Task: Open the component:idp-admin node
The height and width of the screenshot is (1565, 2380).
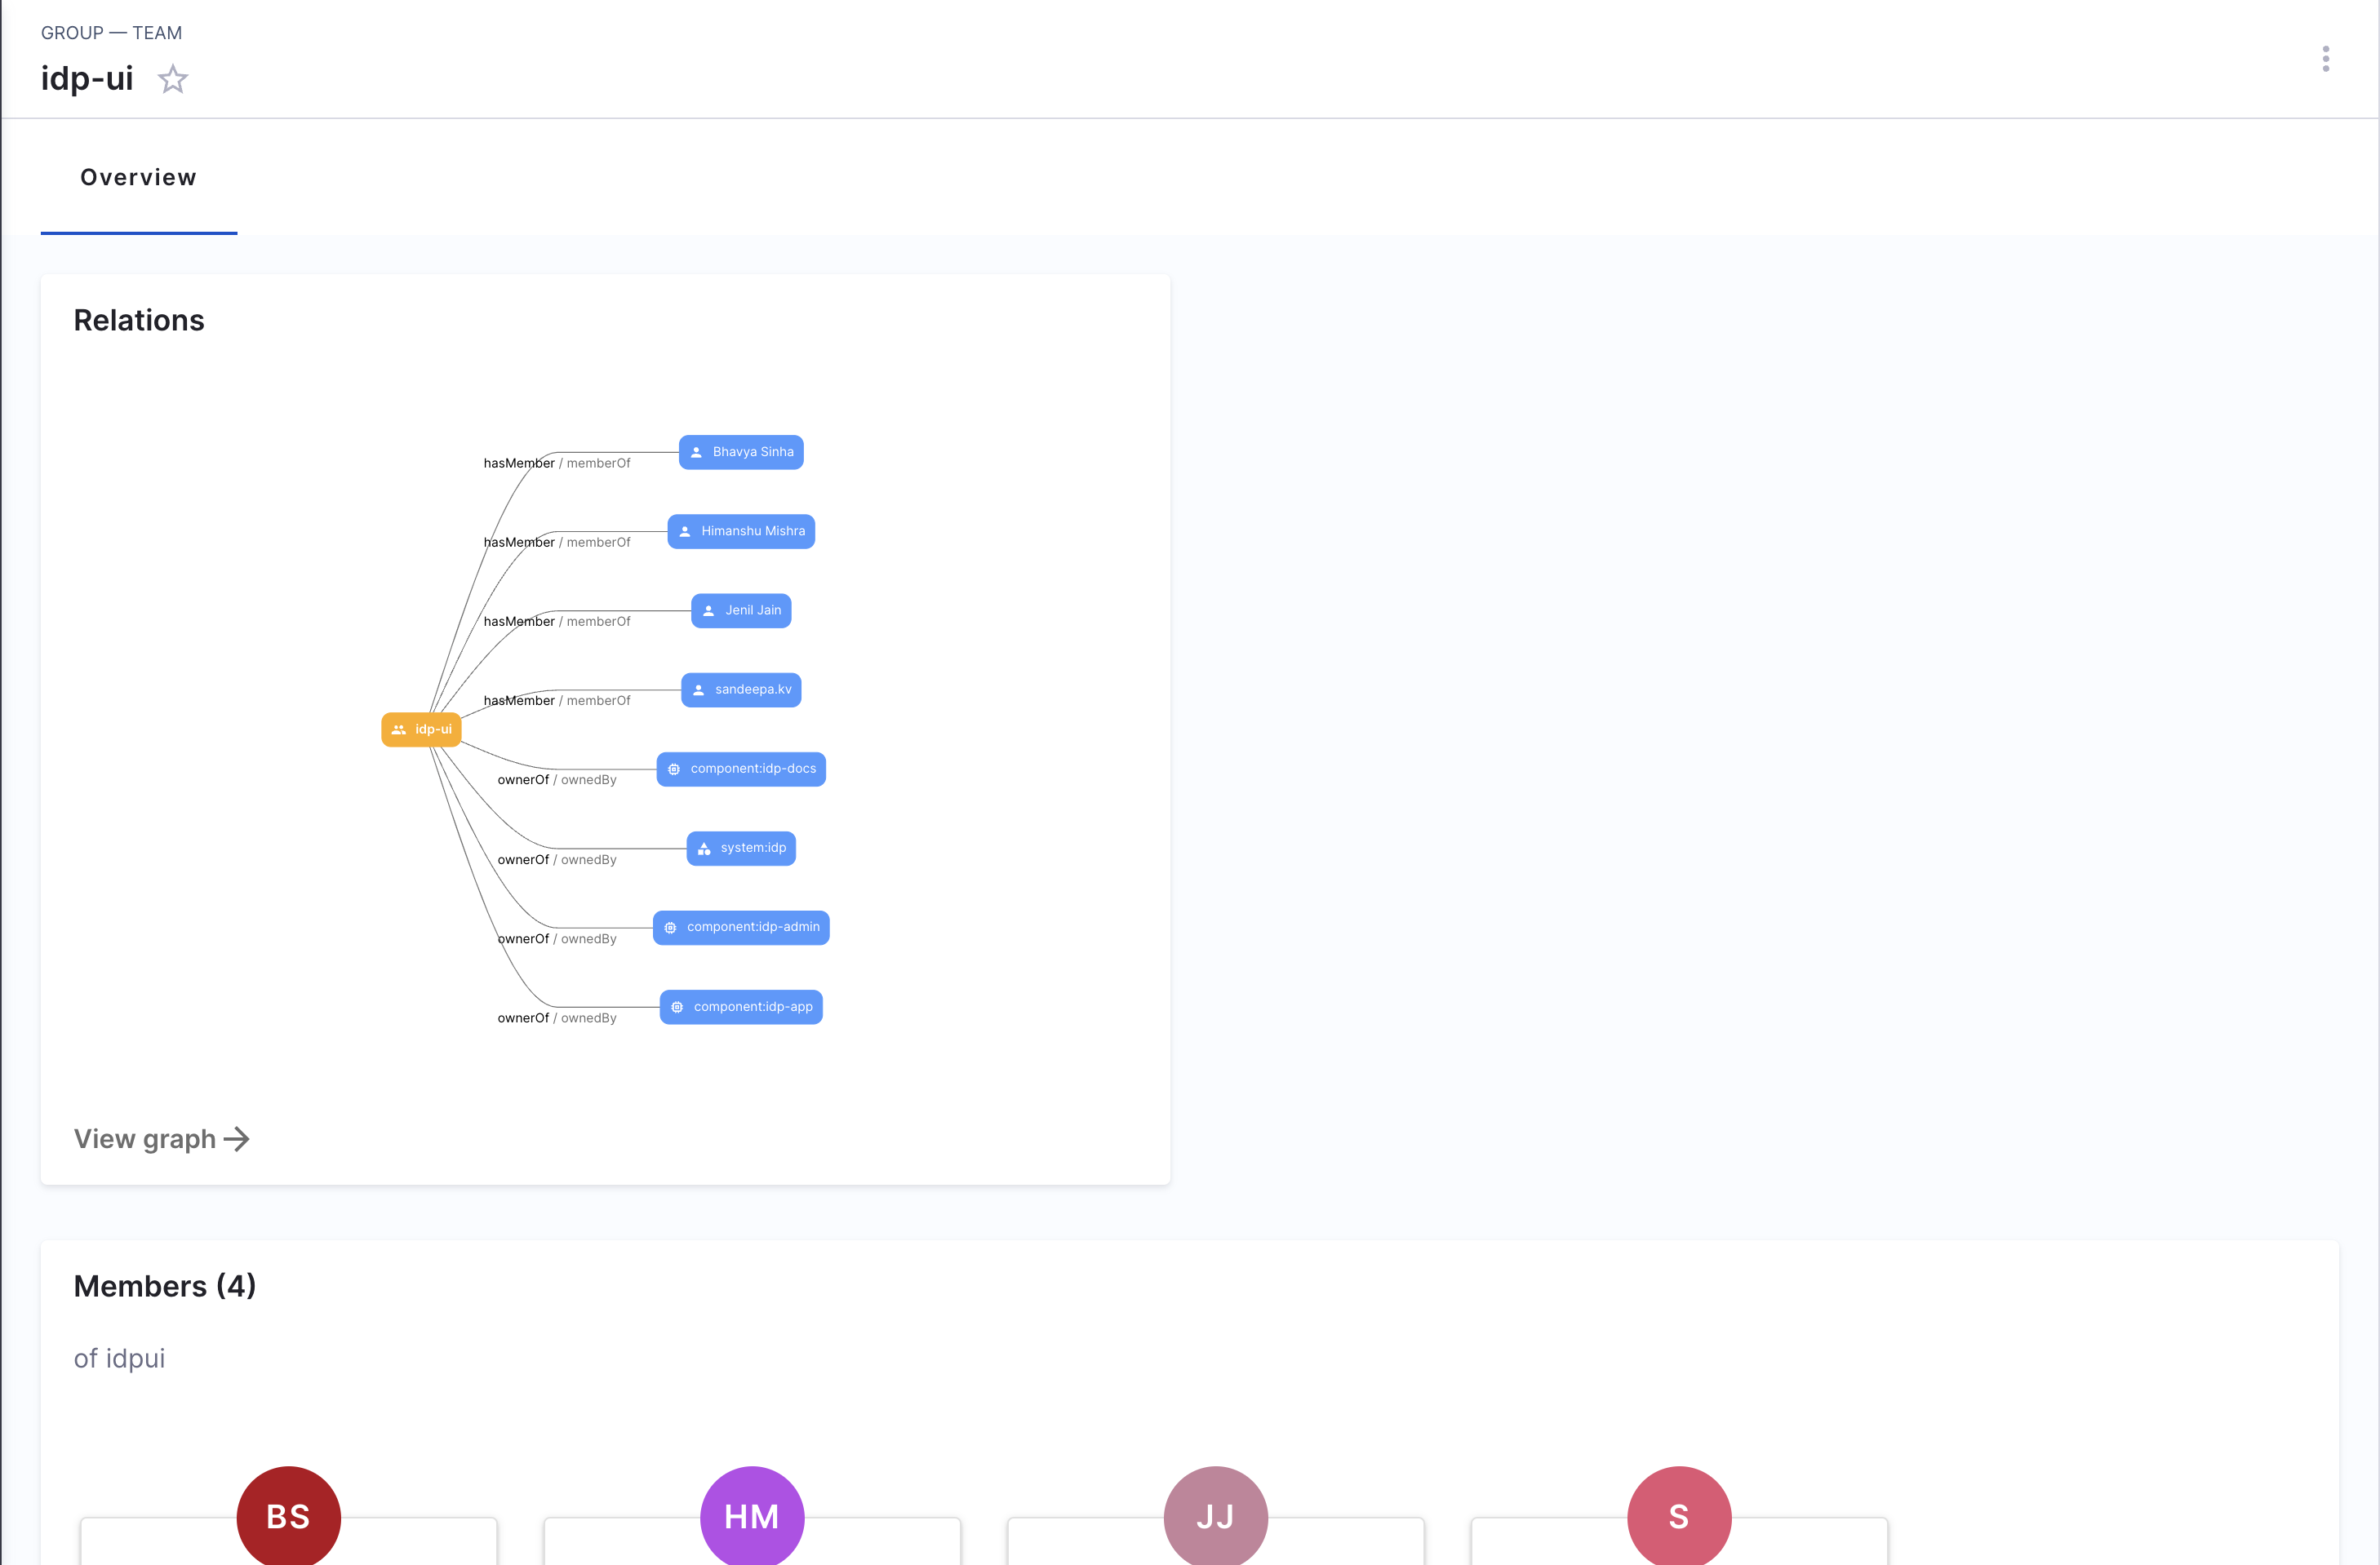Action: click(x=741, y=927)
